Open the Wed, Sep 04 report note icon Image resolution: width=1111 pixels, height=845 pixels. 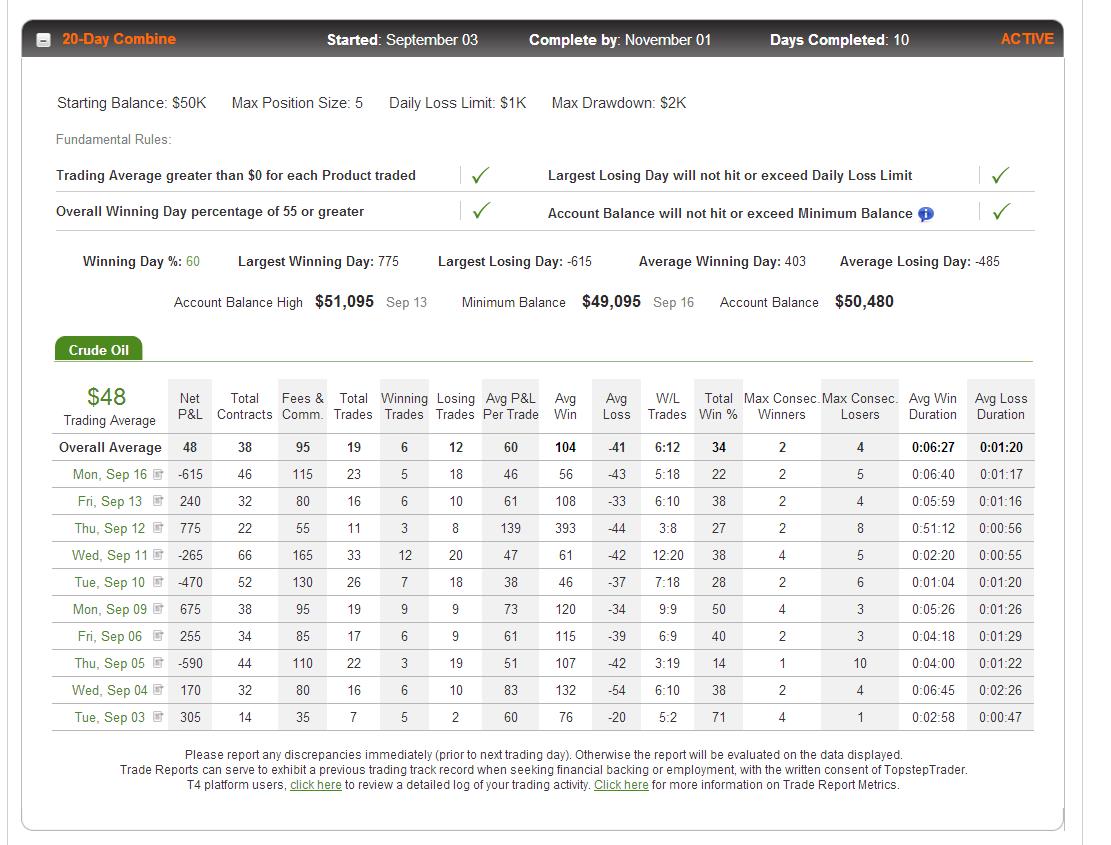[x=158, y=690]
